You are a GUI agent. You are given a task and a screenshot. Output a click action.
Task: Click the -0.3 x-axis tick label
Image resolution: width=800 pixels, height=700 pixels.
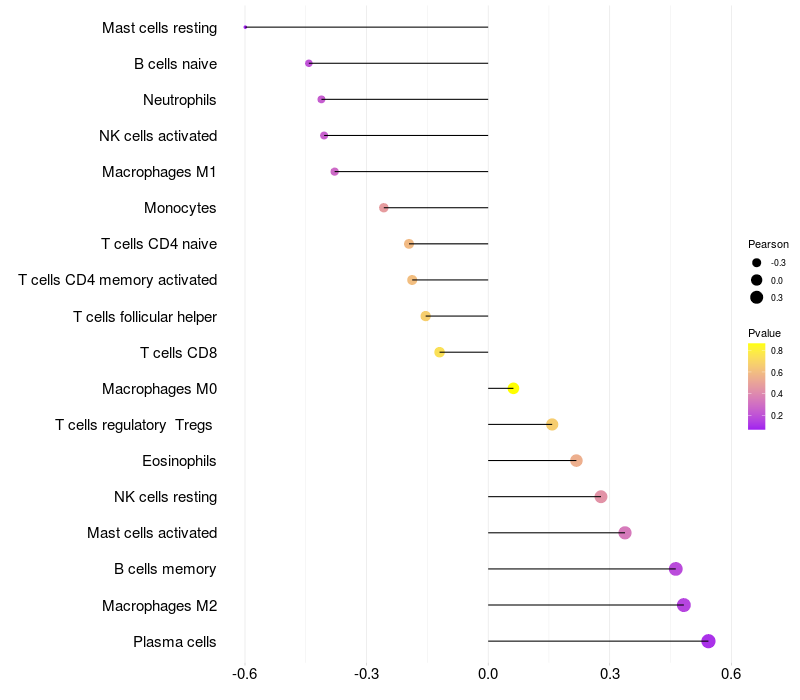(366, 674)
